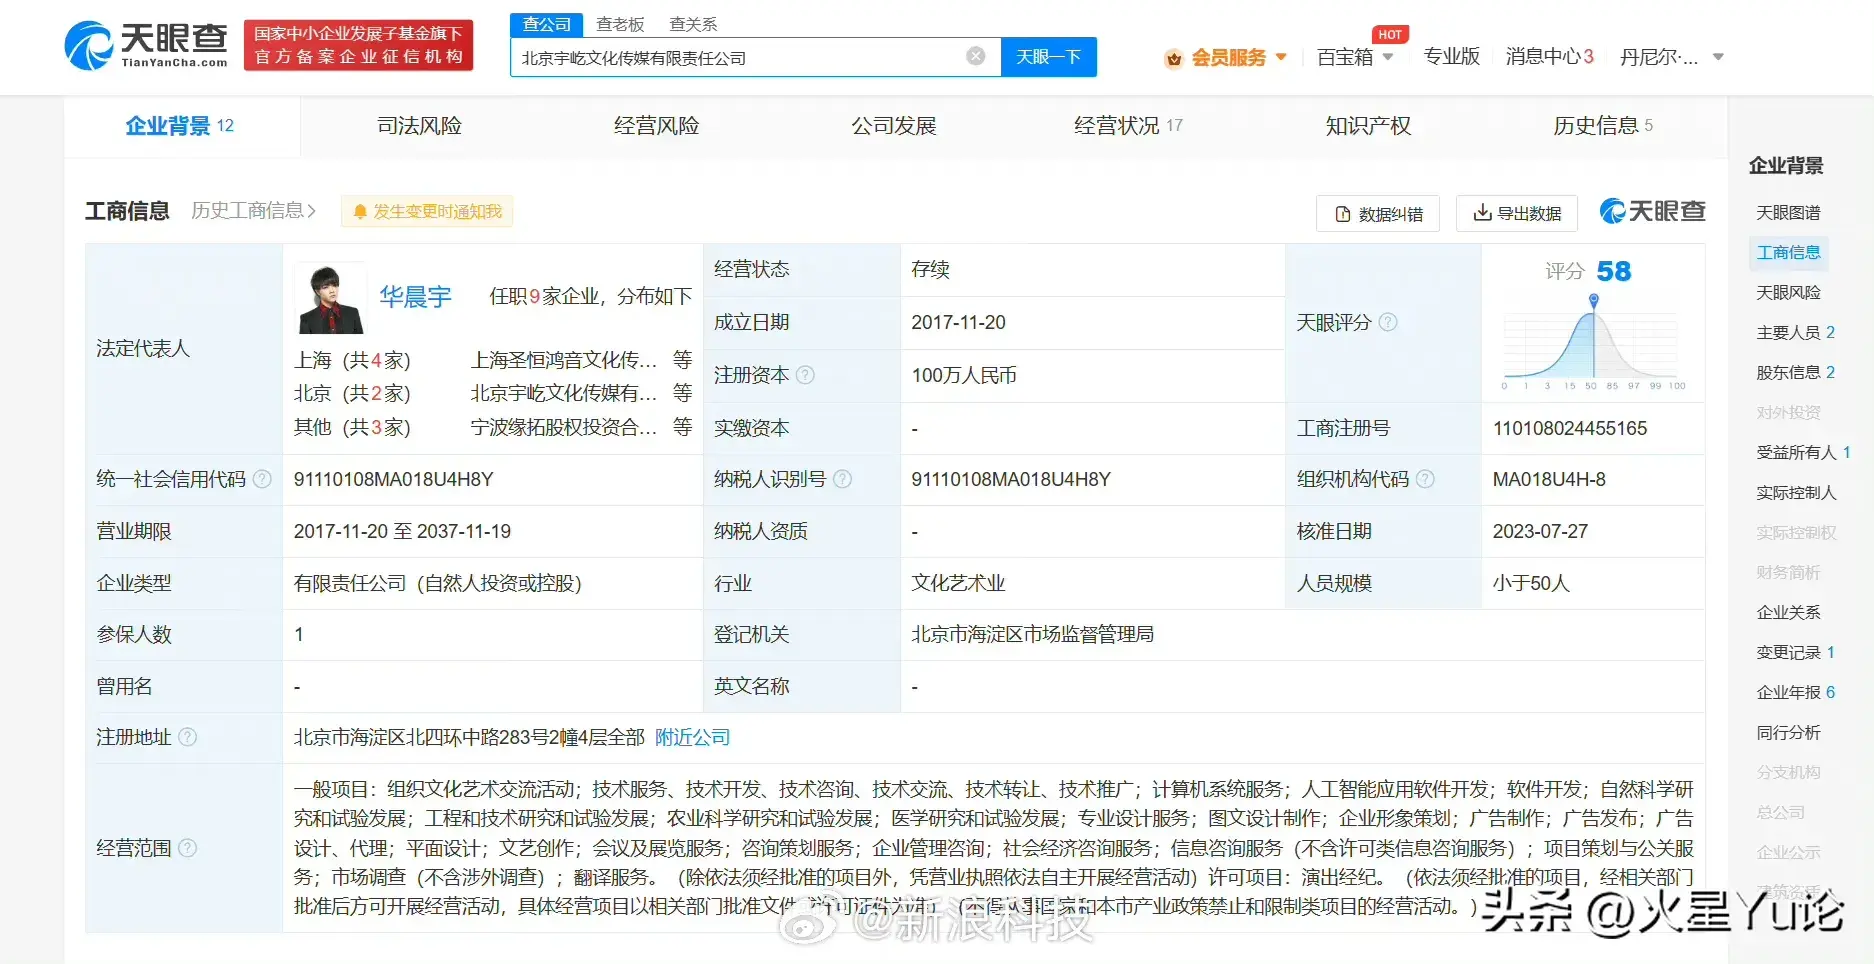This screenshot has height=964, width=1874.
Task: Click the help icon next to 注册资本
Action: [805, 375]
